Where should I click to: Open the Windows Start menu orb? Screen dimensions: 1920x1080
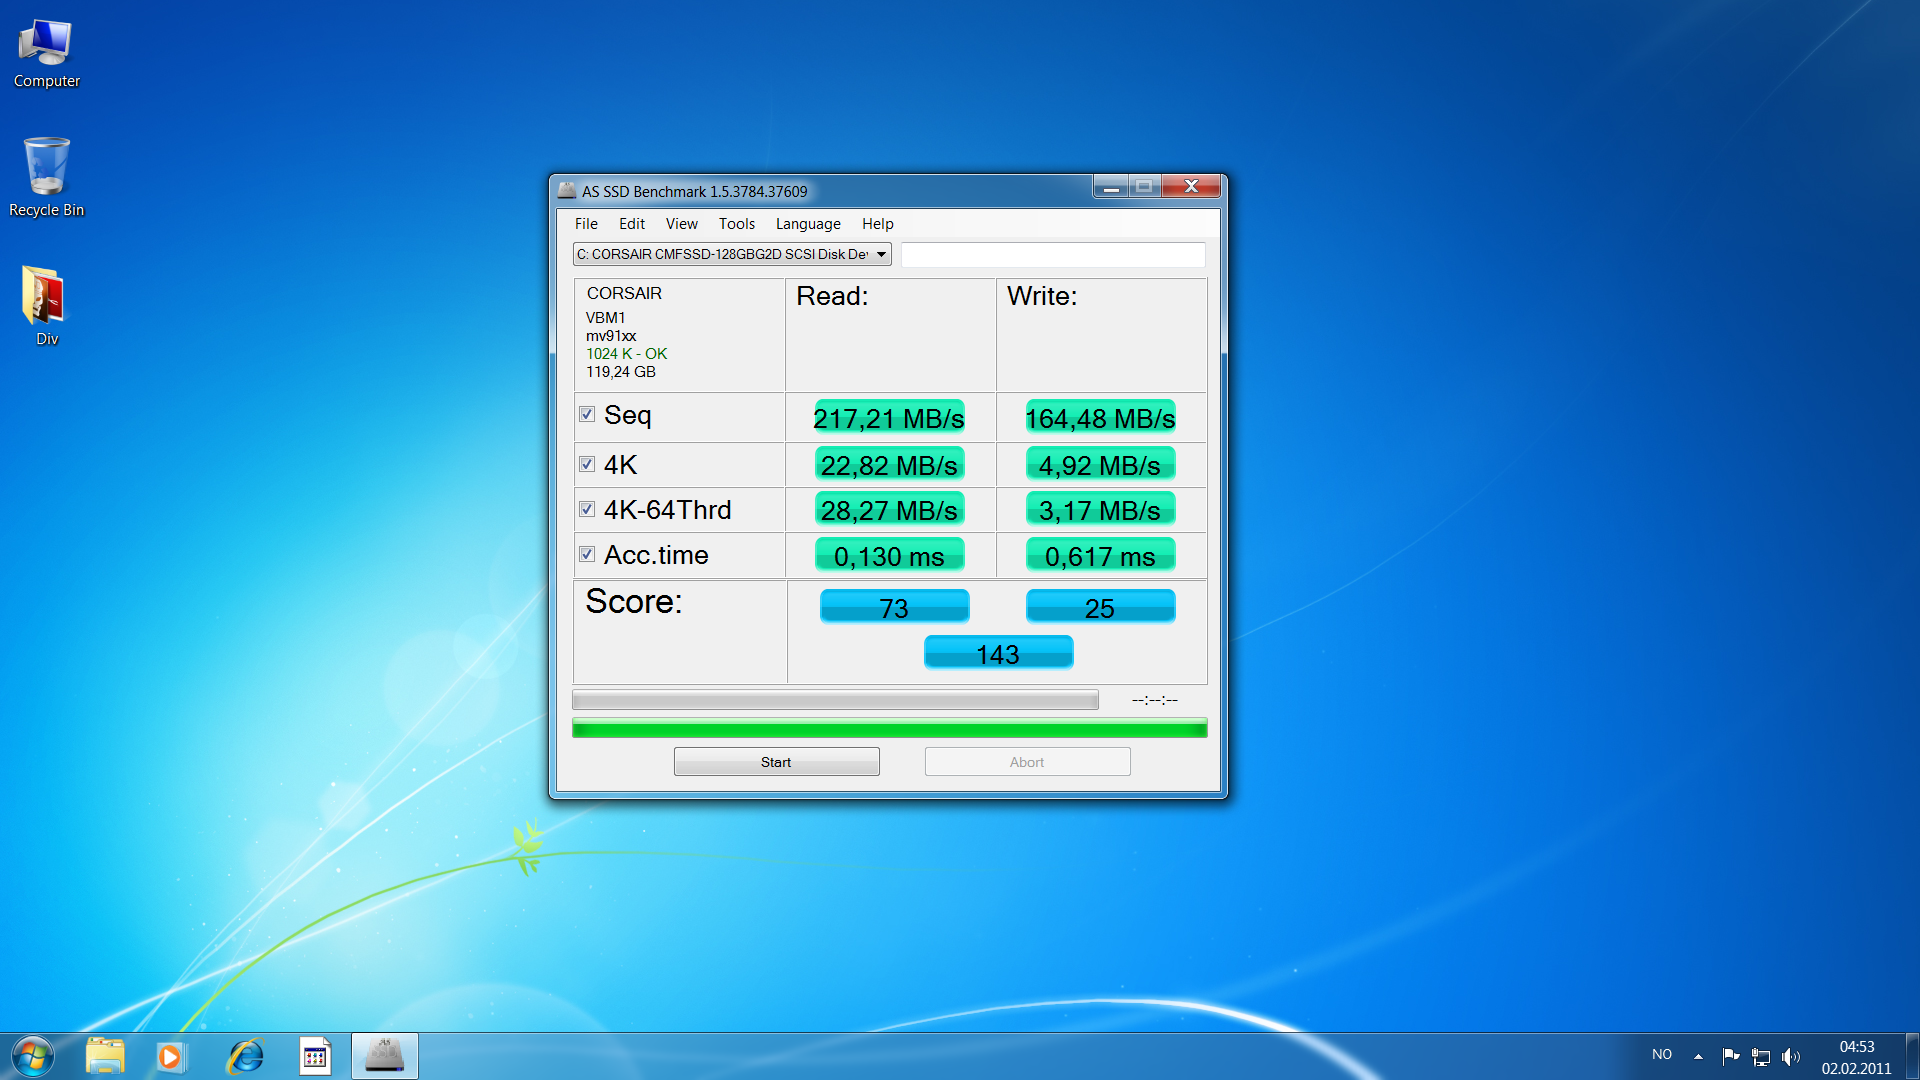pyautogui.click(x=33, y=1056)
